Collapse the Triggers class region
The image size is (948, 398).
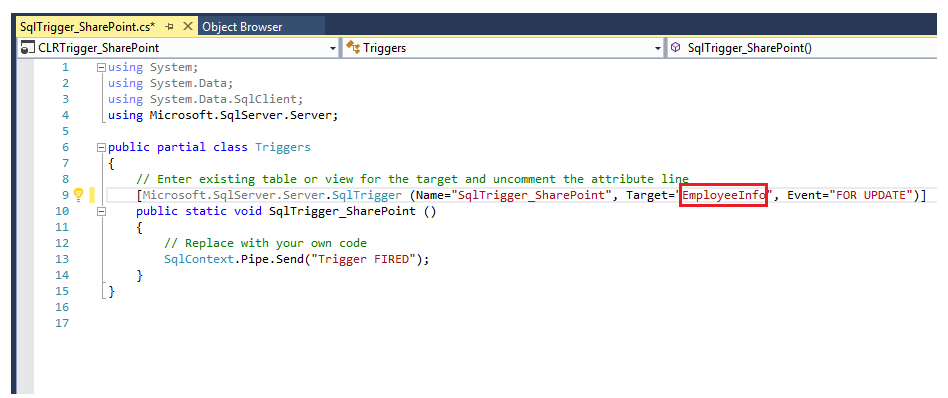pyautogui.click(x=101, y=148)
